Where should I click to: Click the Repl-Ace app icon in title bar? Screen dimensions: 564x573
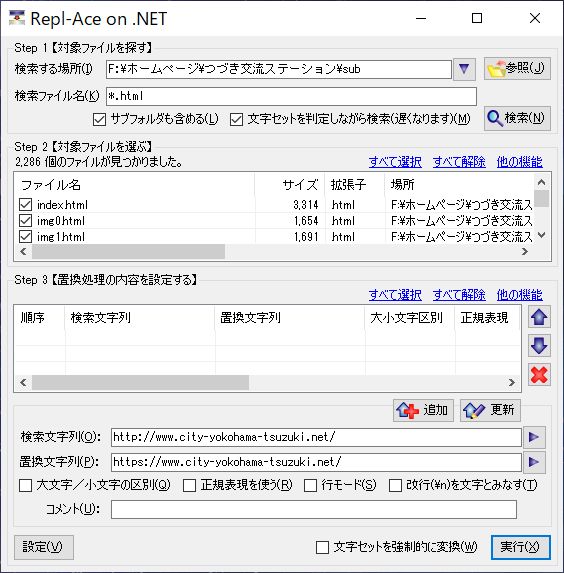17,18
